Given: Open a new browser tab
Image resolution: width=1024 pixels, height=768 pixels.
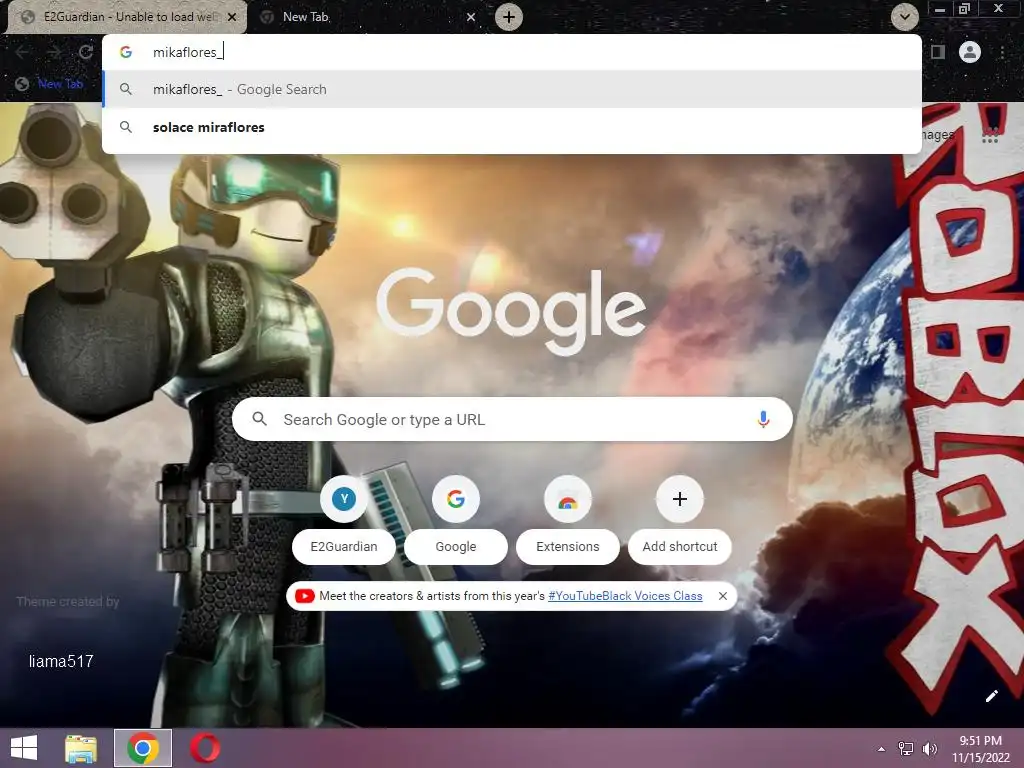Looking at the screenshot, I should pos(509,17).
